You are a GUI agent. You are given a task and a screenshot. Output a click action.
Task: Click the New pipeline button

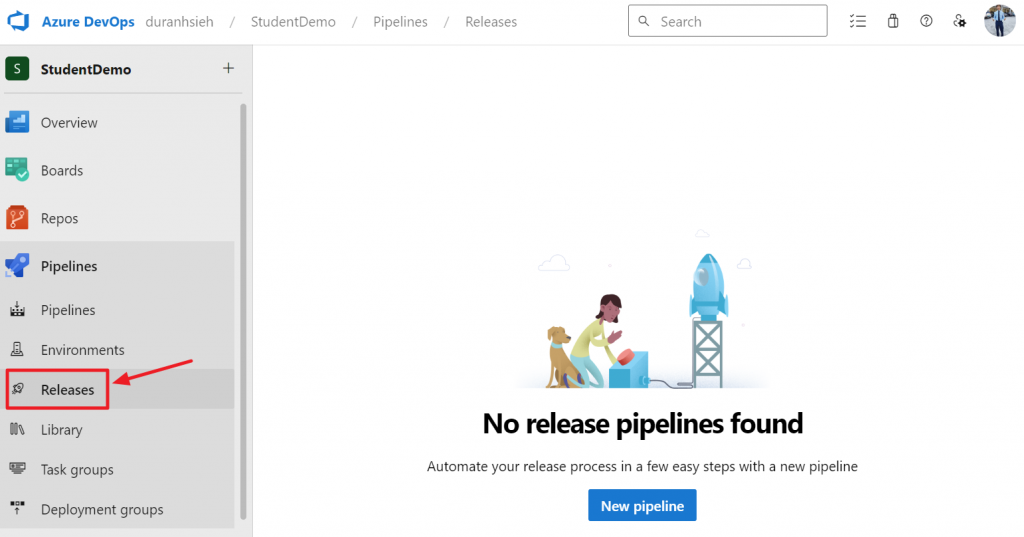[642, 506]
